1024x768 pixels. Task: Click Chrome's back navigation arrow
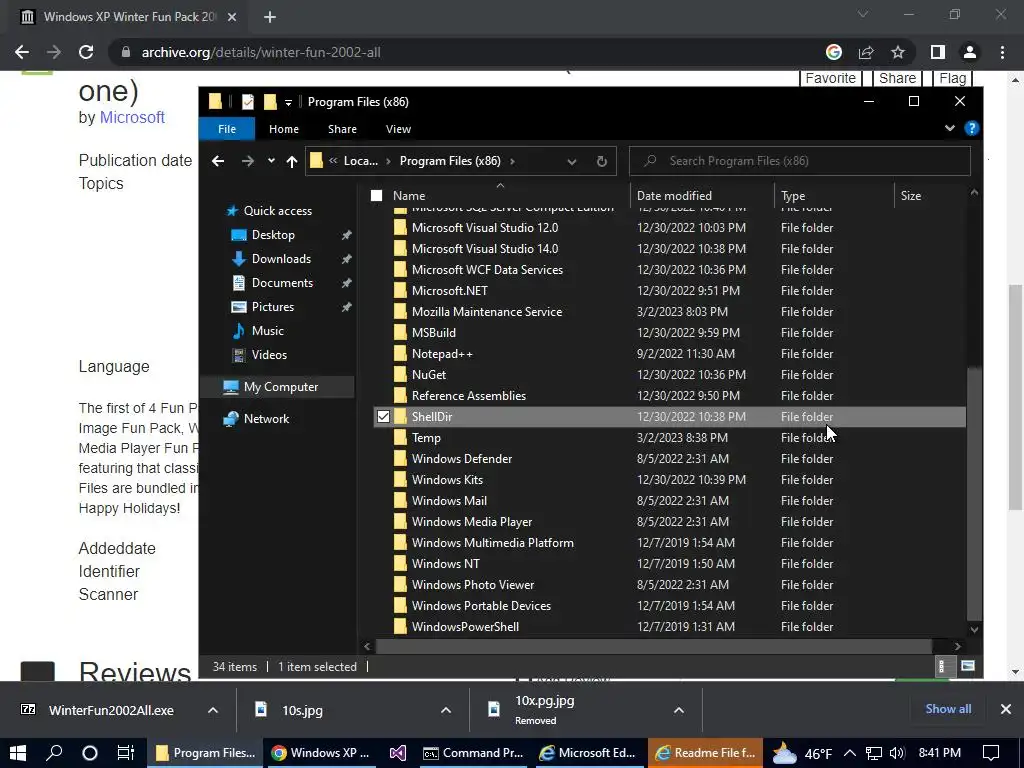(x=22, y=52)
